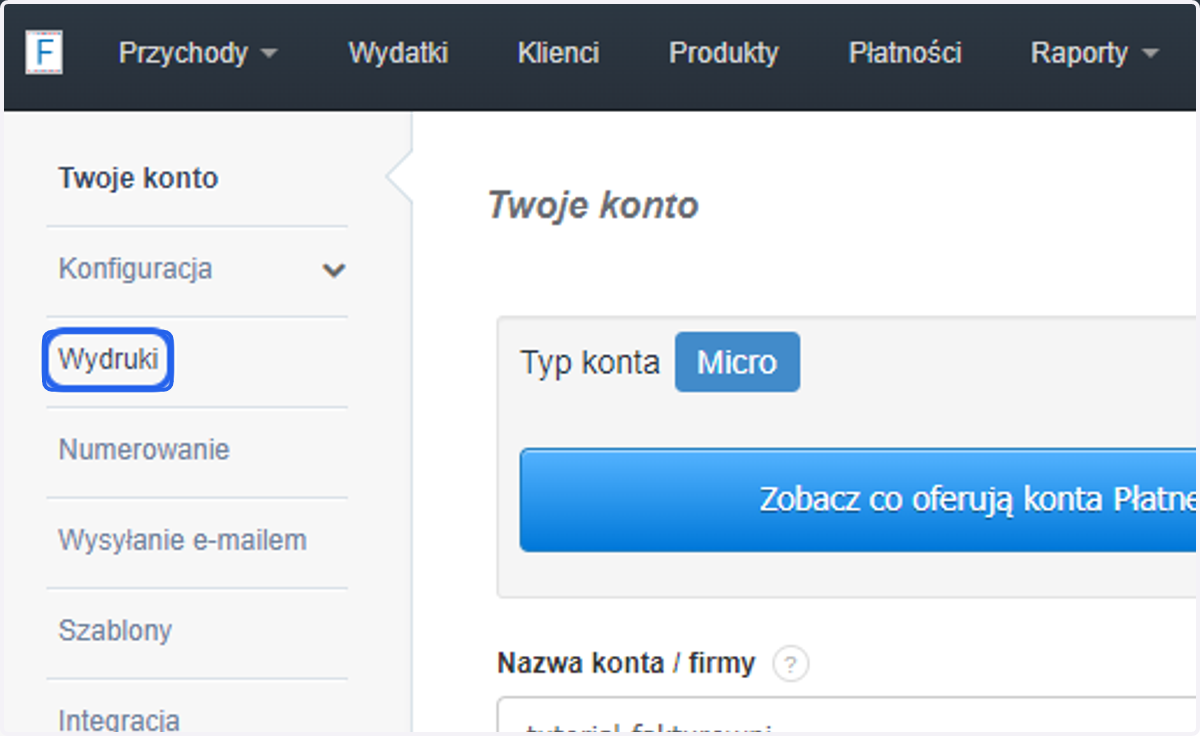Viewport: 1200px width, 736px height.
Task: Select Szablony in the sidebar
Action: 115,631
